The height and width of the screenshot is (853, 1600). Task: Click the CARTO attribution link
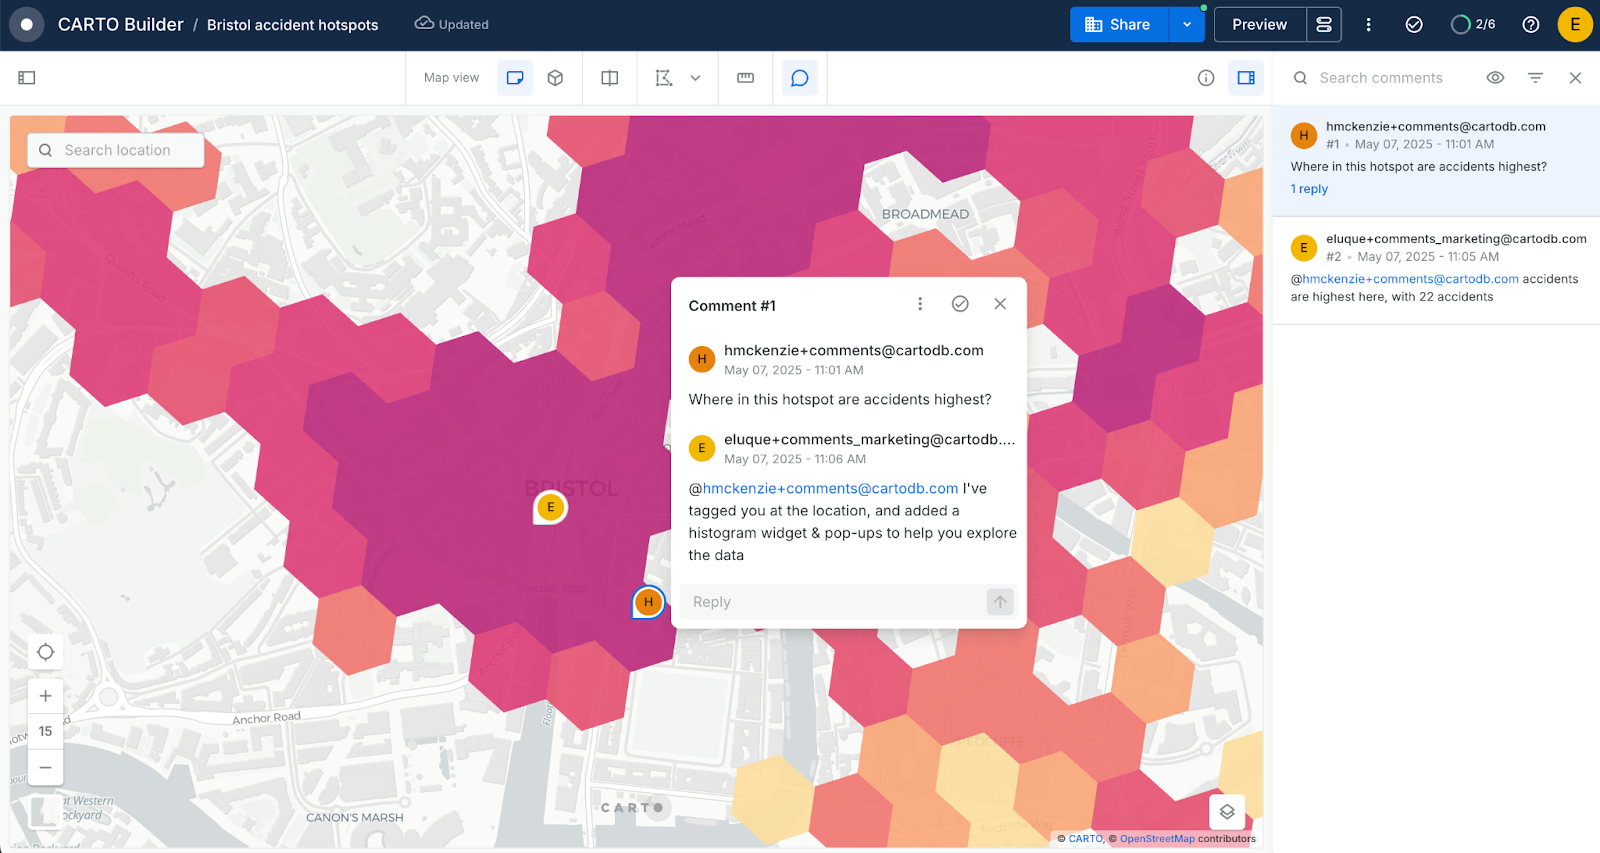point(1085,839)
